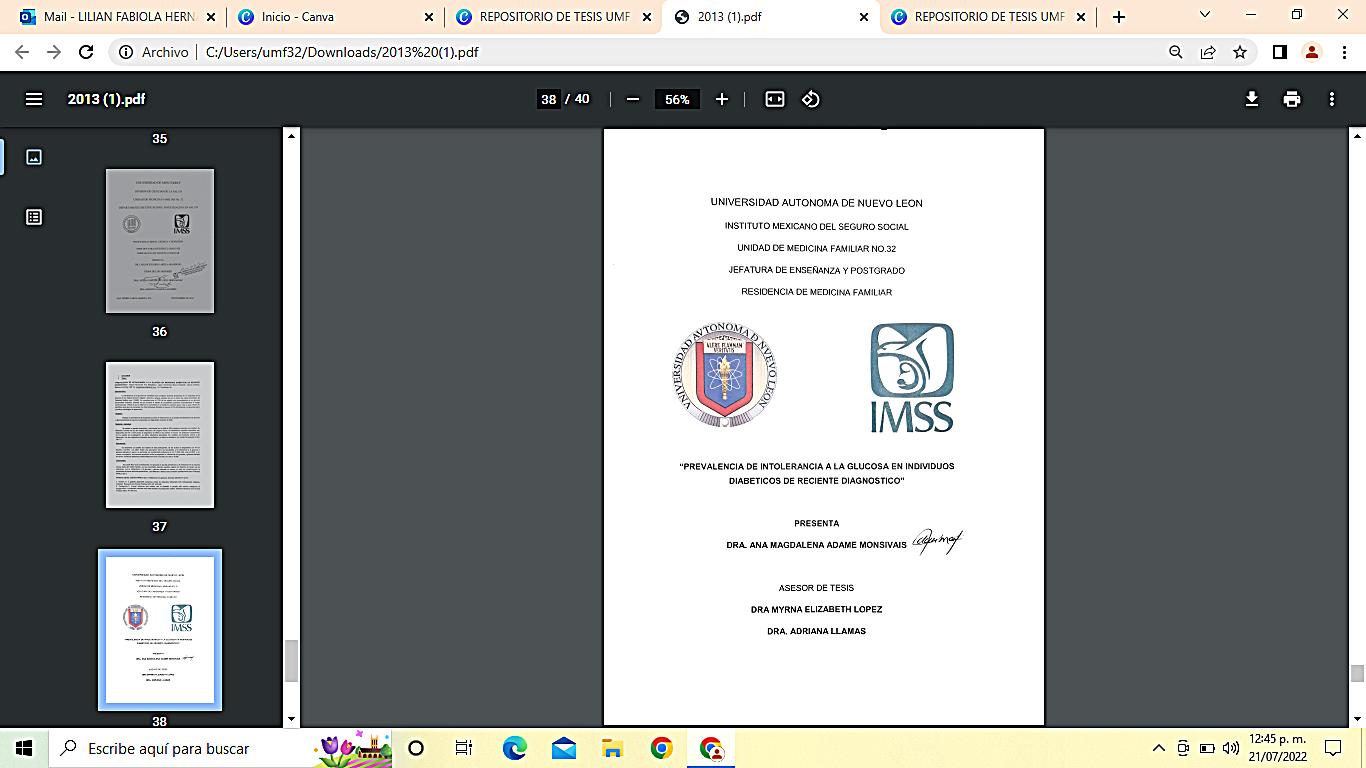1366x768 pixels.
Task: Select the page 36 thumbnail
Action: click(x=160, y=240)
